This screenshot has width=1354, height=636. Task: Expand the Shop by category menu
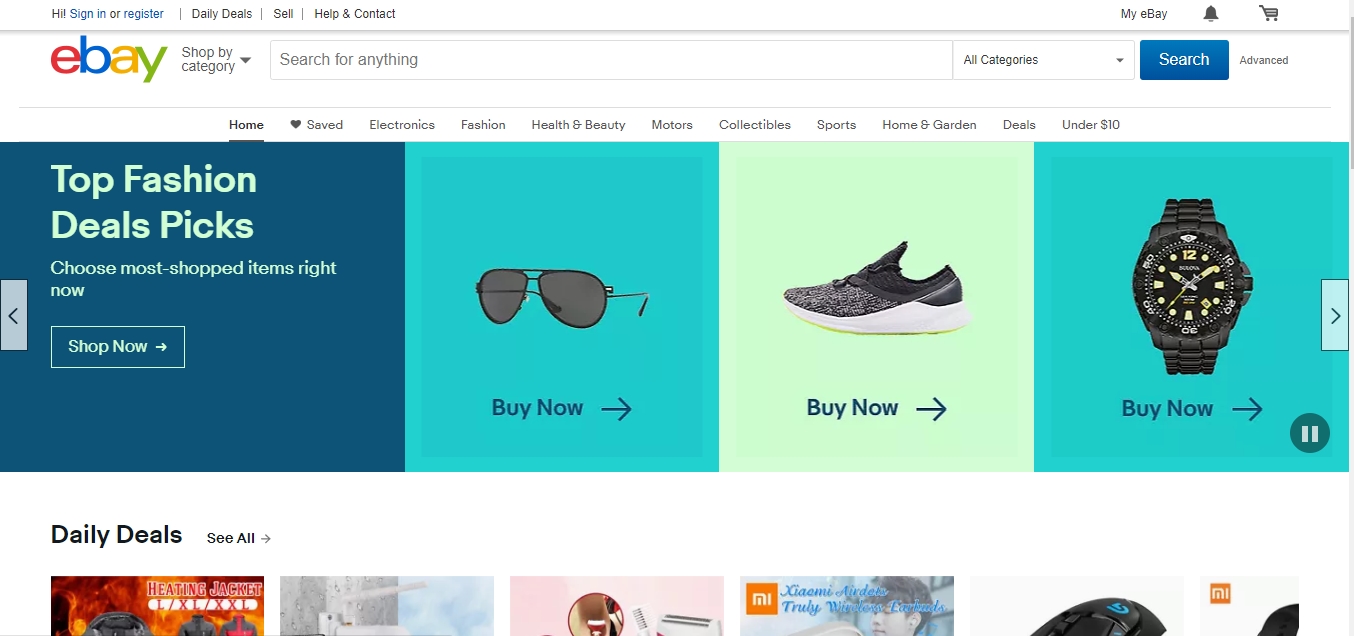pos(215,60)
